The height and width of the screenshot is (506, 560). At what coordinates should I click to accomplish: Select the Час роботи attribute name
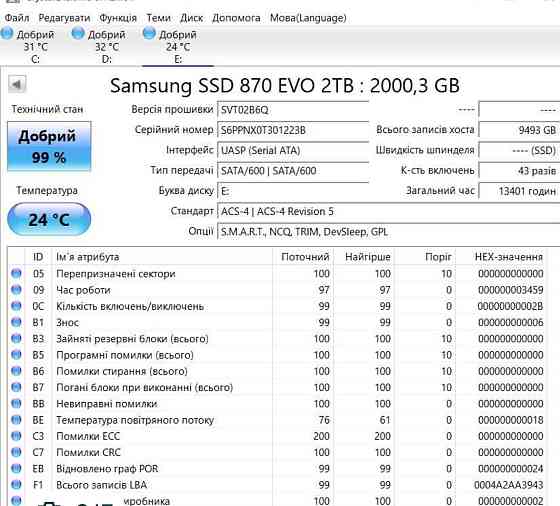[x=83, y=290]
